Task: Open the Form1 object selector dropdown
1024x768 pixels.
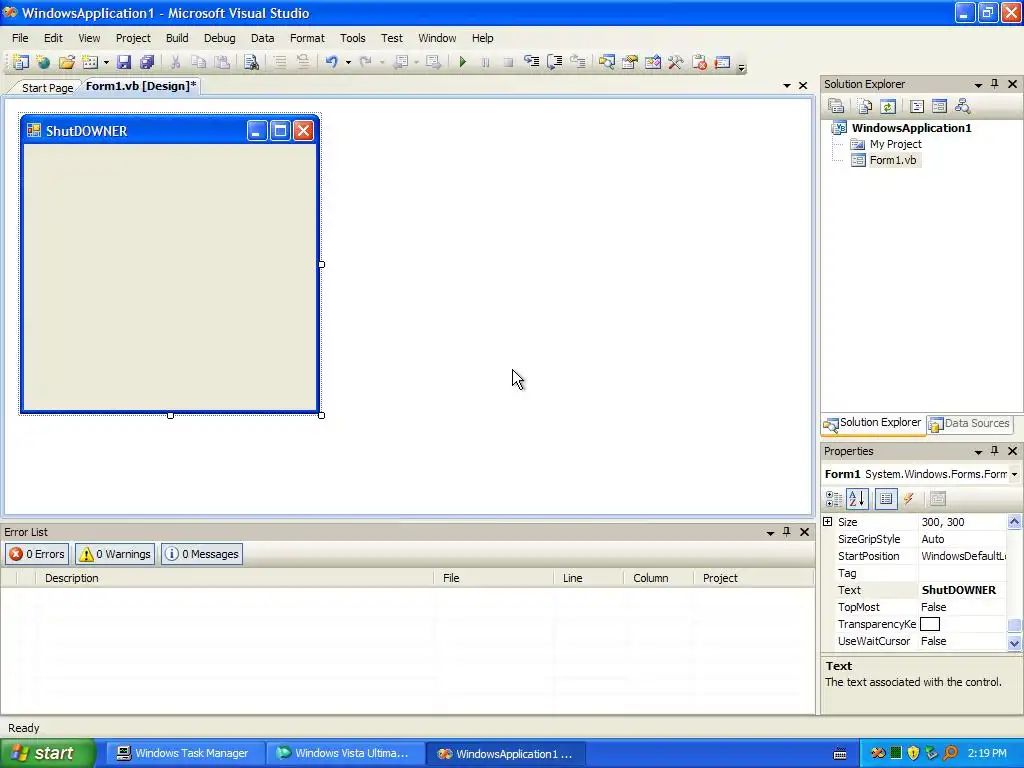Action: click(x=1014, y=474)
